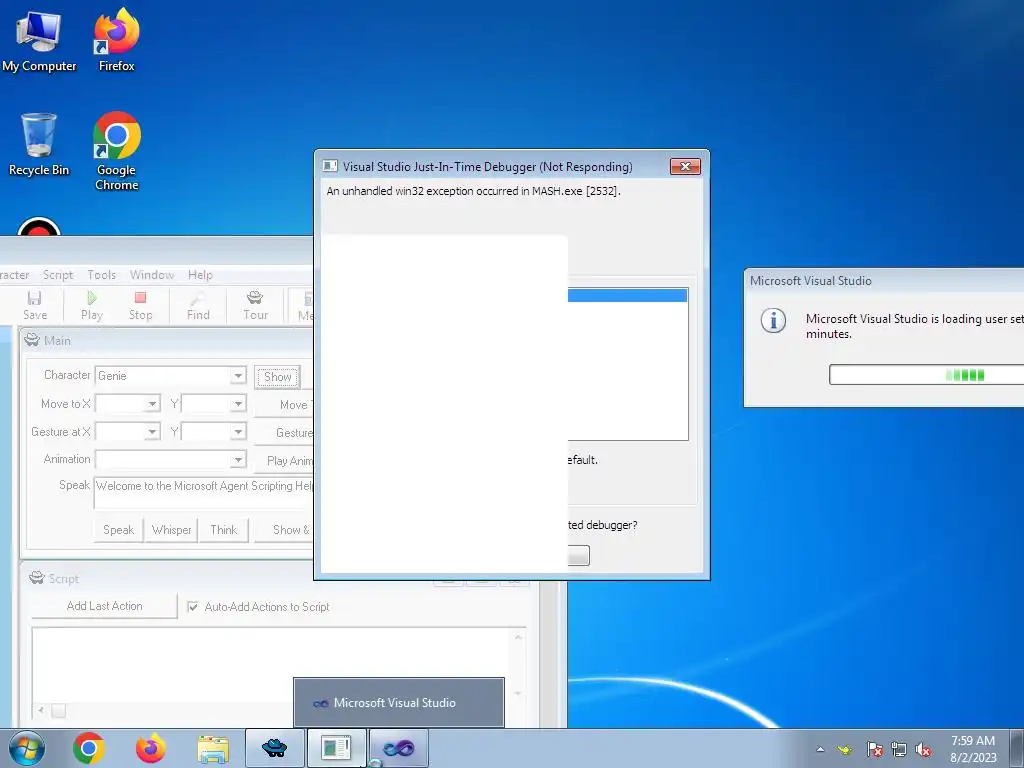1024x768 pixels.
Task: Click the Add Last Action button
Action: pyautogui.click(x=104, y=606)
